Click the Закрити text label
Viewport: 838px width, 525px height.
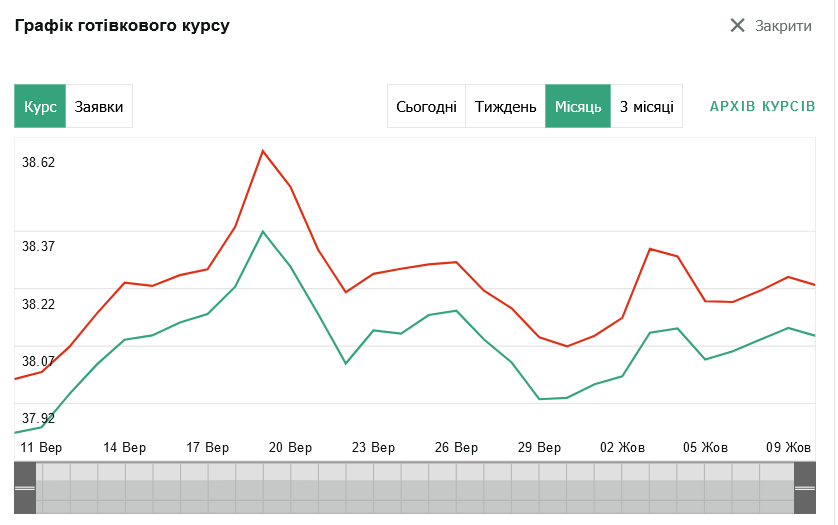click(783, 26)
